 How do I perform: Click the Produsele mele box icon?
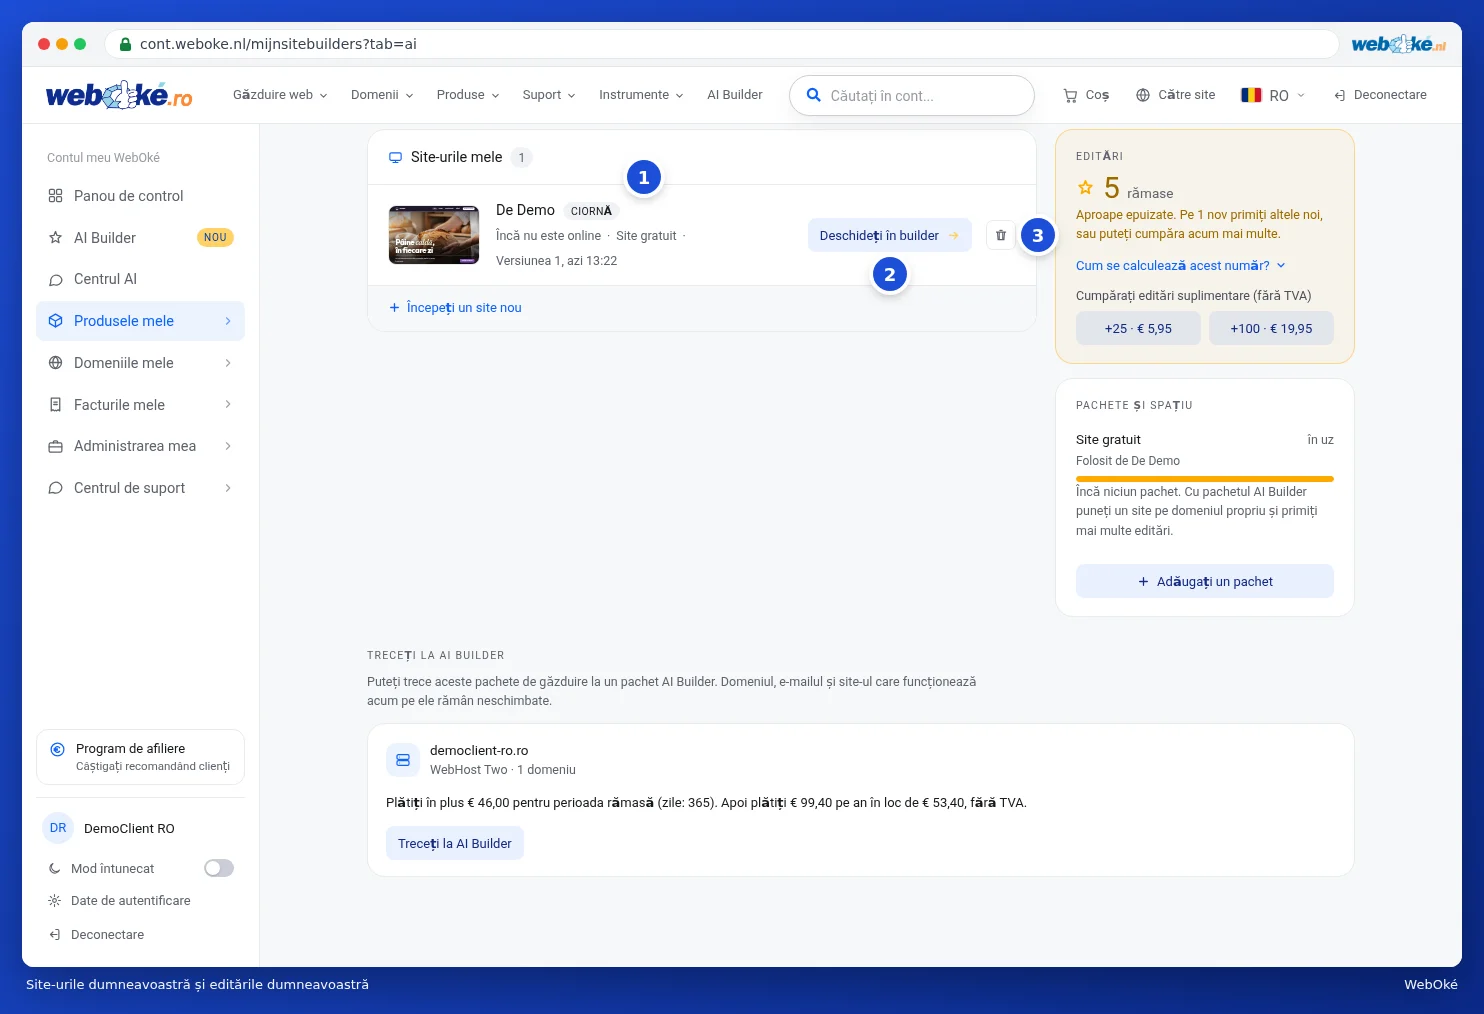coord(56,321)
